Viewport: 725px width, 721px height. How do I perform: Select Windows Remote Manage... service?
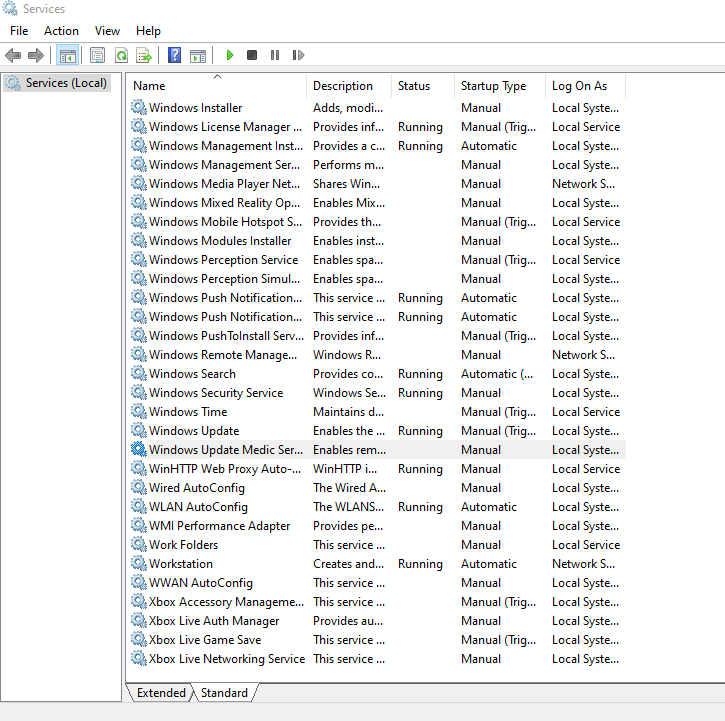(377, 354)
